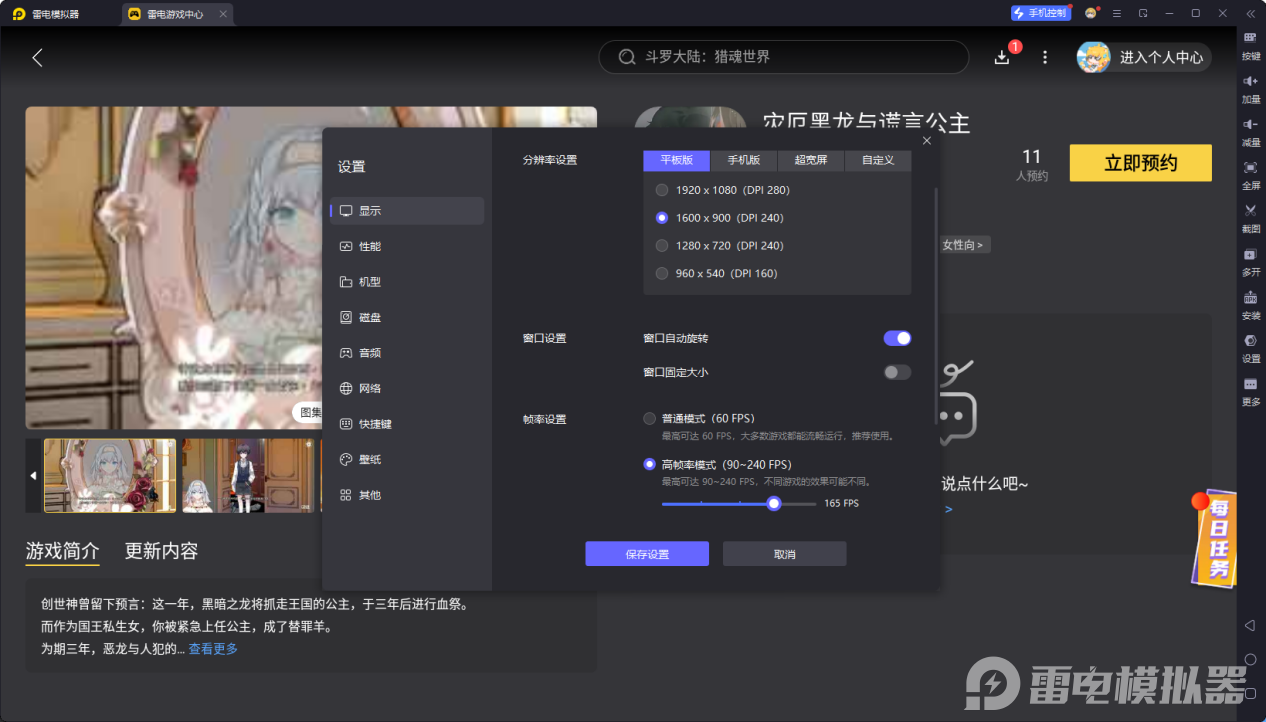Image resolution: width=1266 pixels, height=722 pixels.
Task: Open the three-dot options menu
Action: click(x=1045, y=57)
